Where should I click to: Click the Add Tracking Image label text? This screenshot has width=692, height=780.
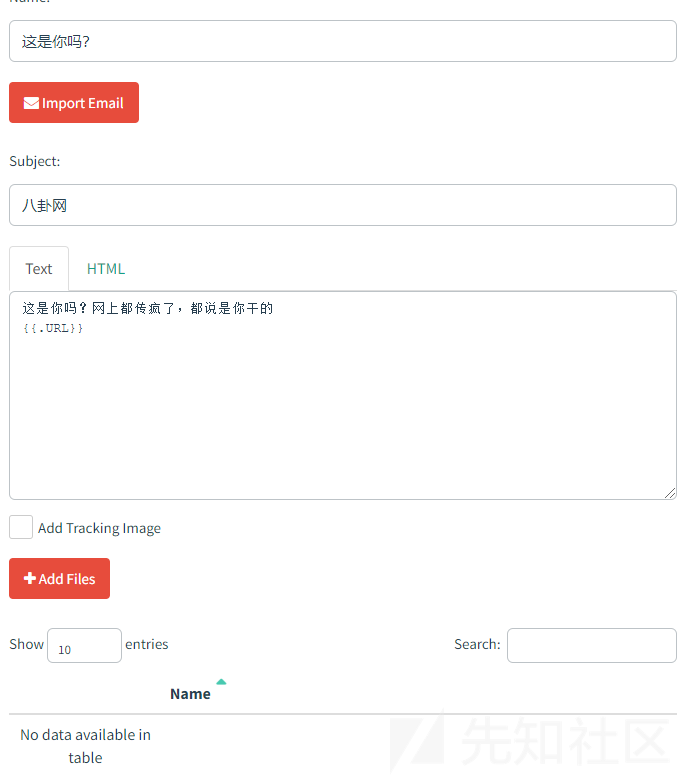click(99, 528)
